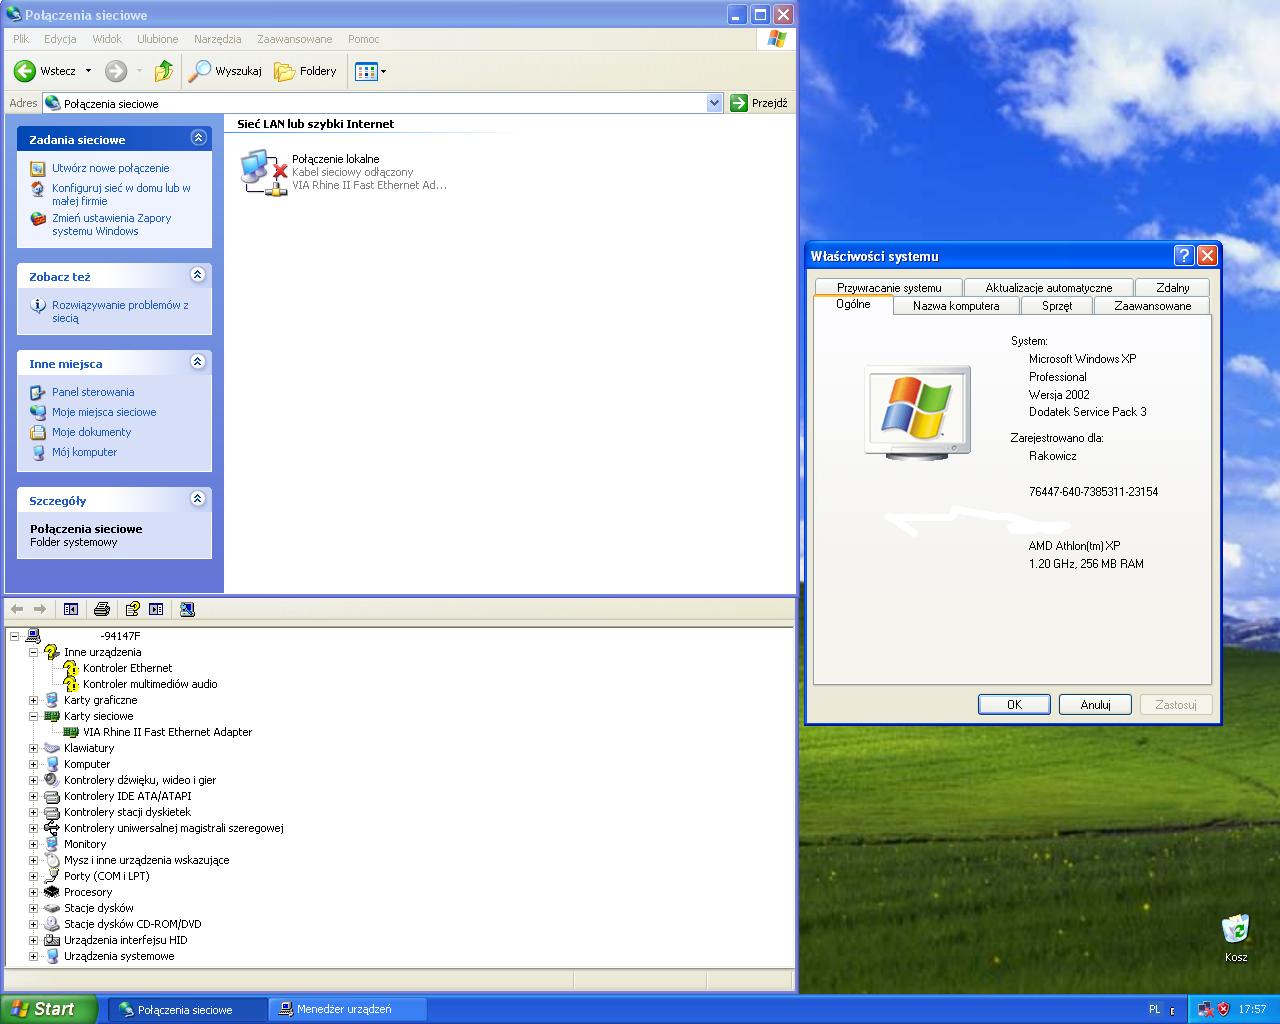Toggle the Foldery pane button
This screenshot has width=1280, height=1024.
click(x=306, y=71)
